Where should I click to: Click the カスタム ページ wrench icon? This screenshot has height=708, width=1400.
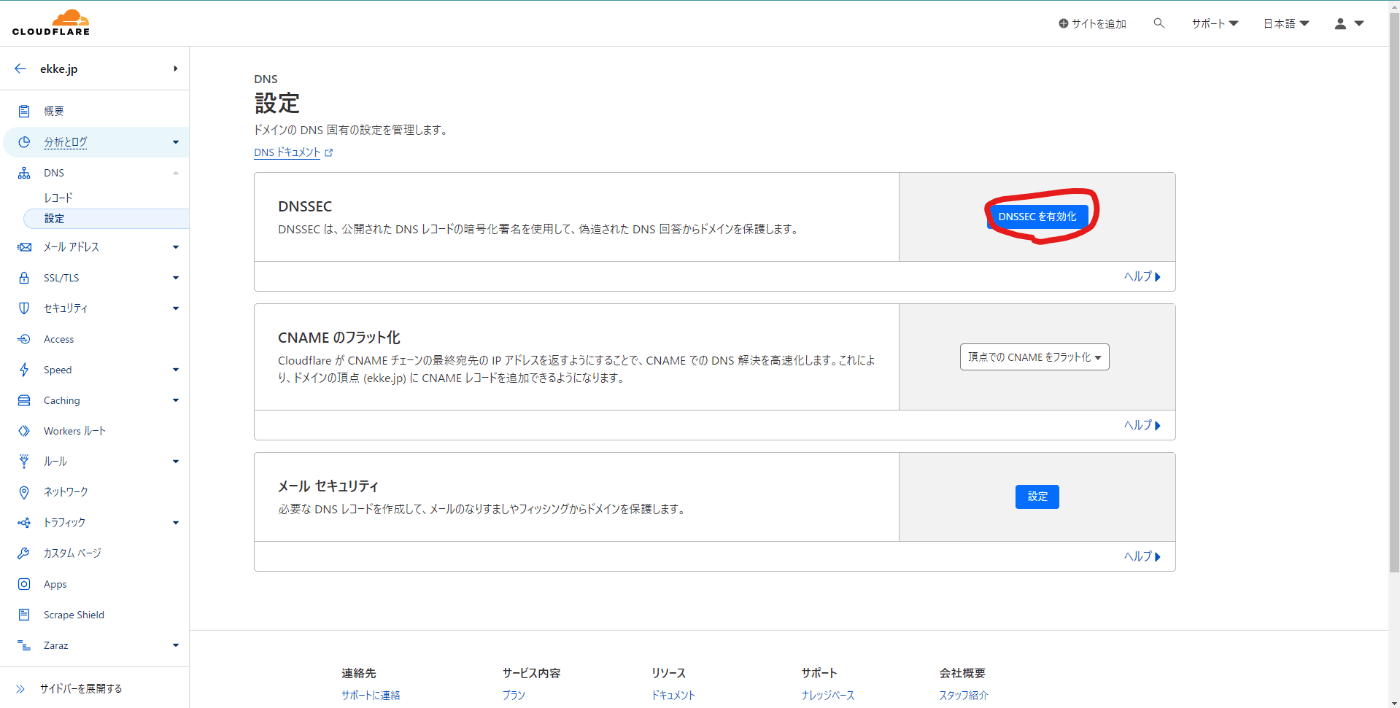coord(24,553)
